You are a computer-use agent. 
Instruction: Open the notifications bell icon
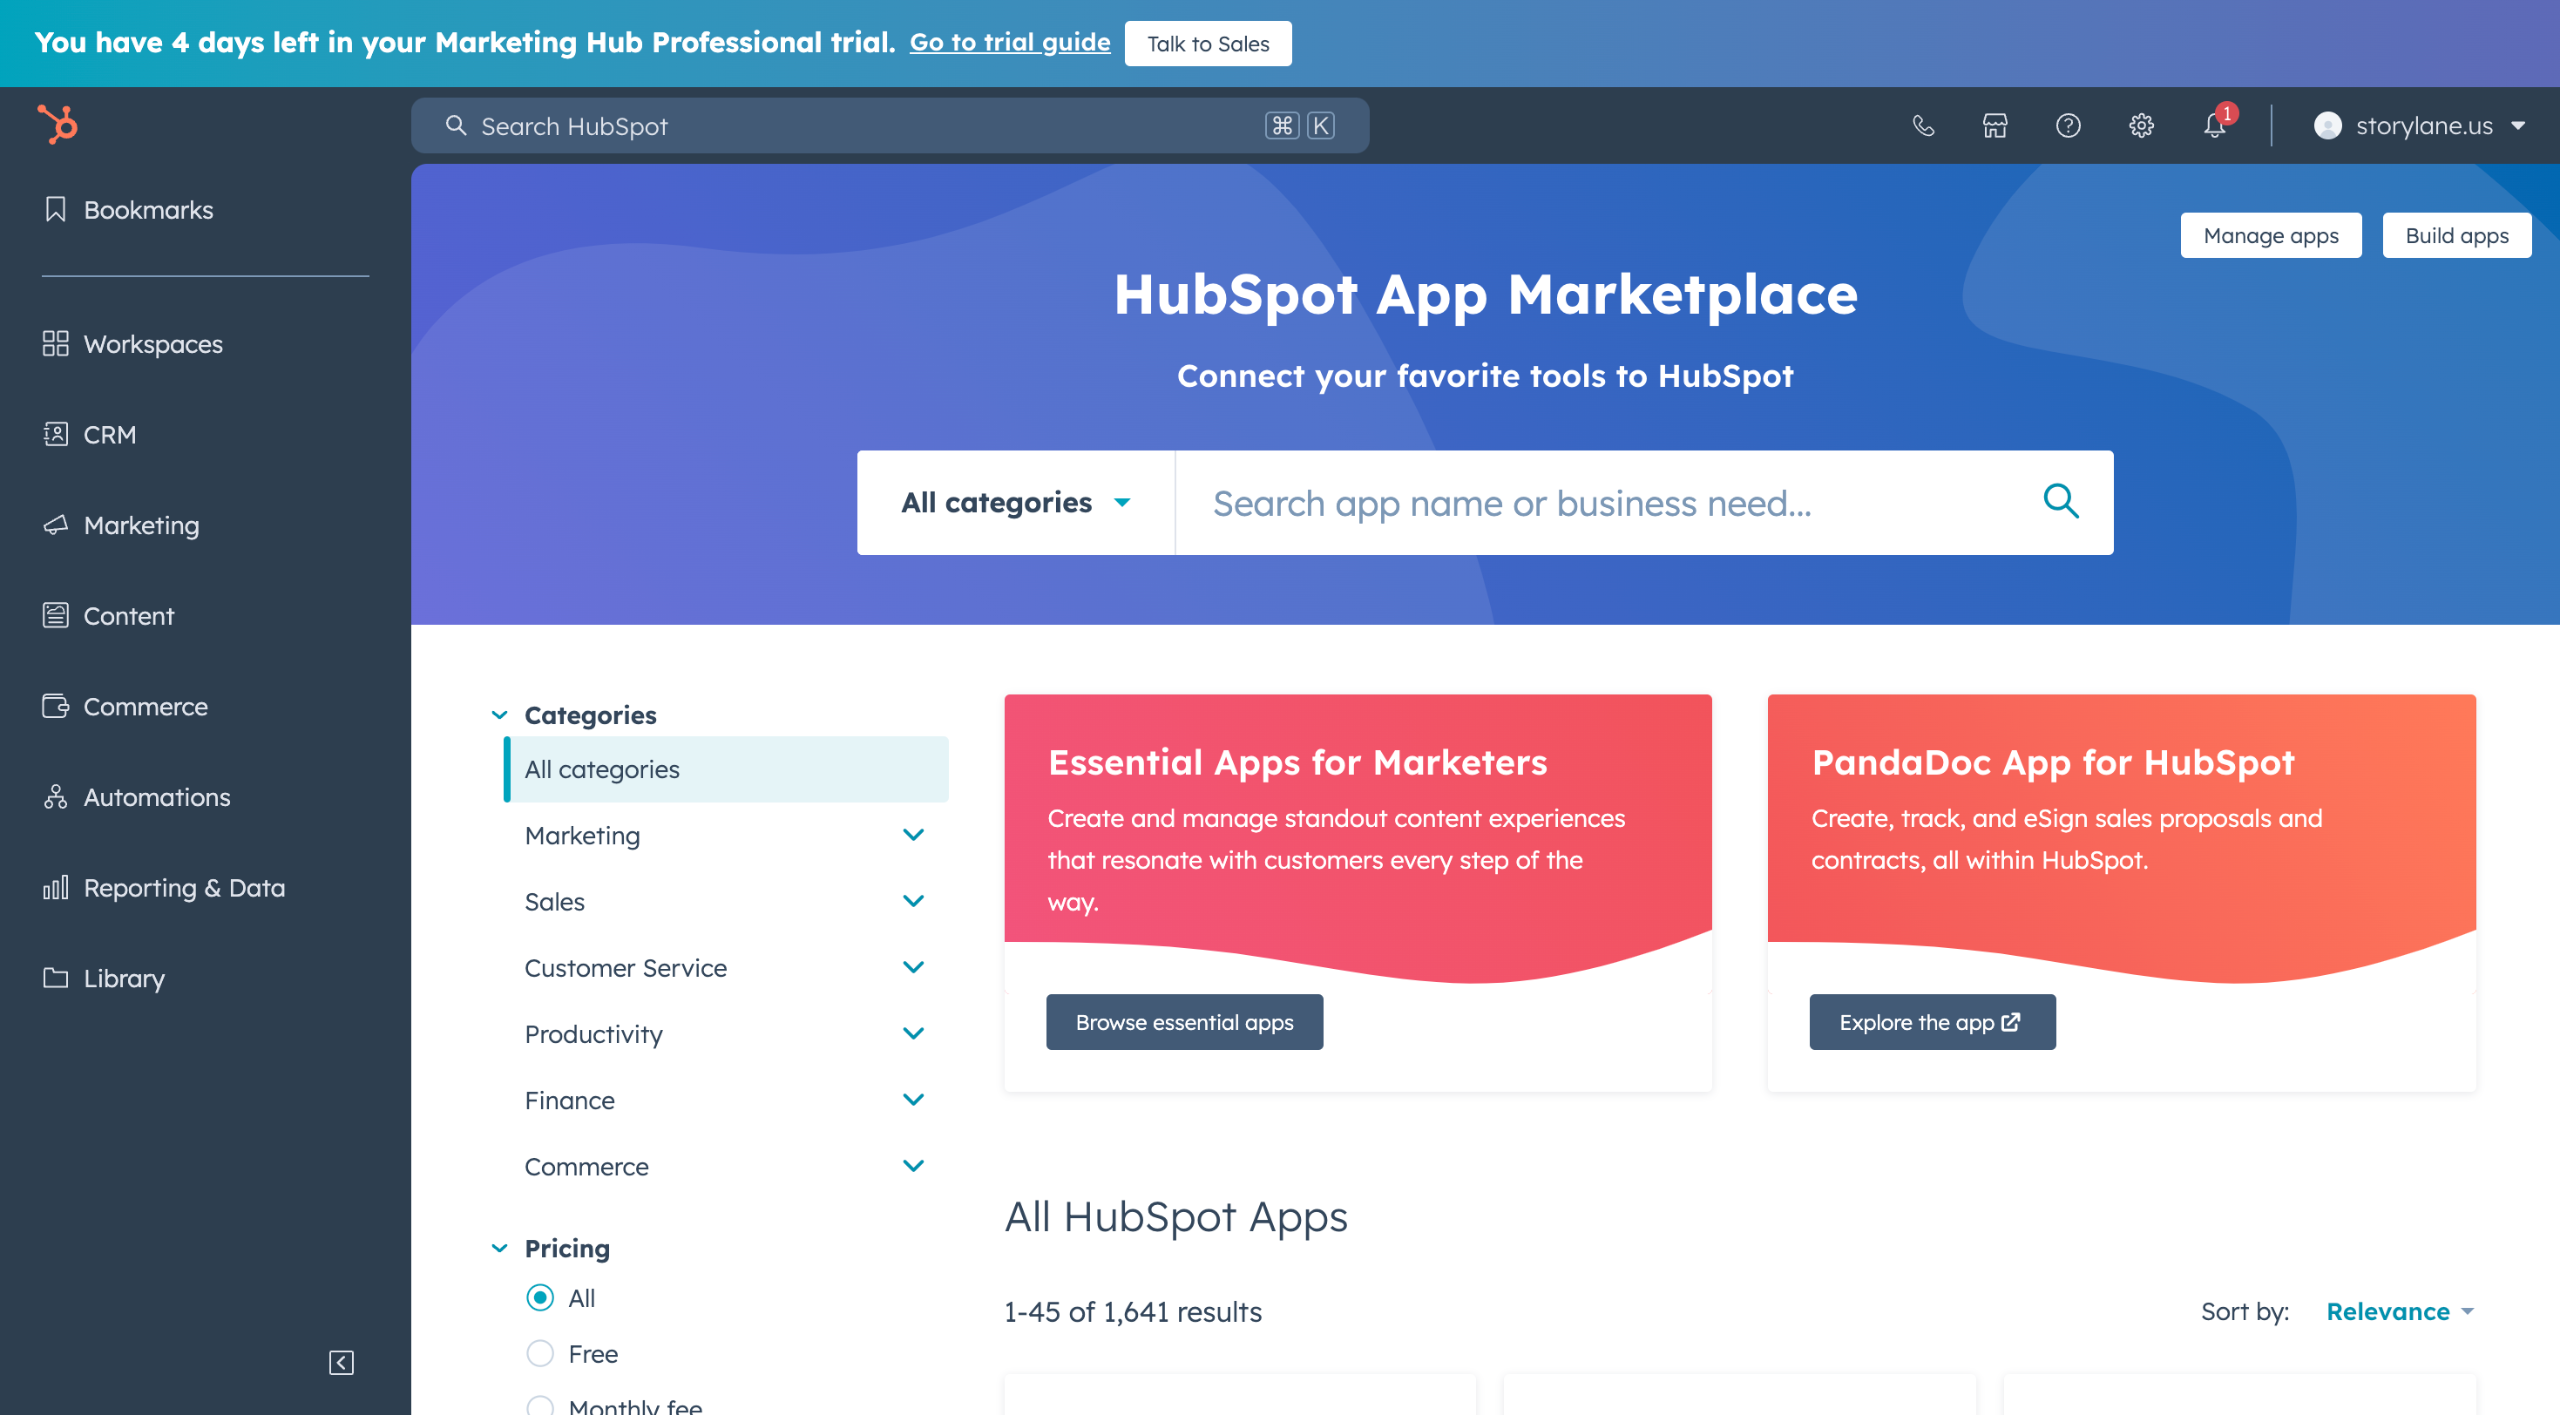click(2215, 126)
